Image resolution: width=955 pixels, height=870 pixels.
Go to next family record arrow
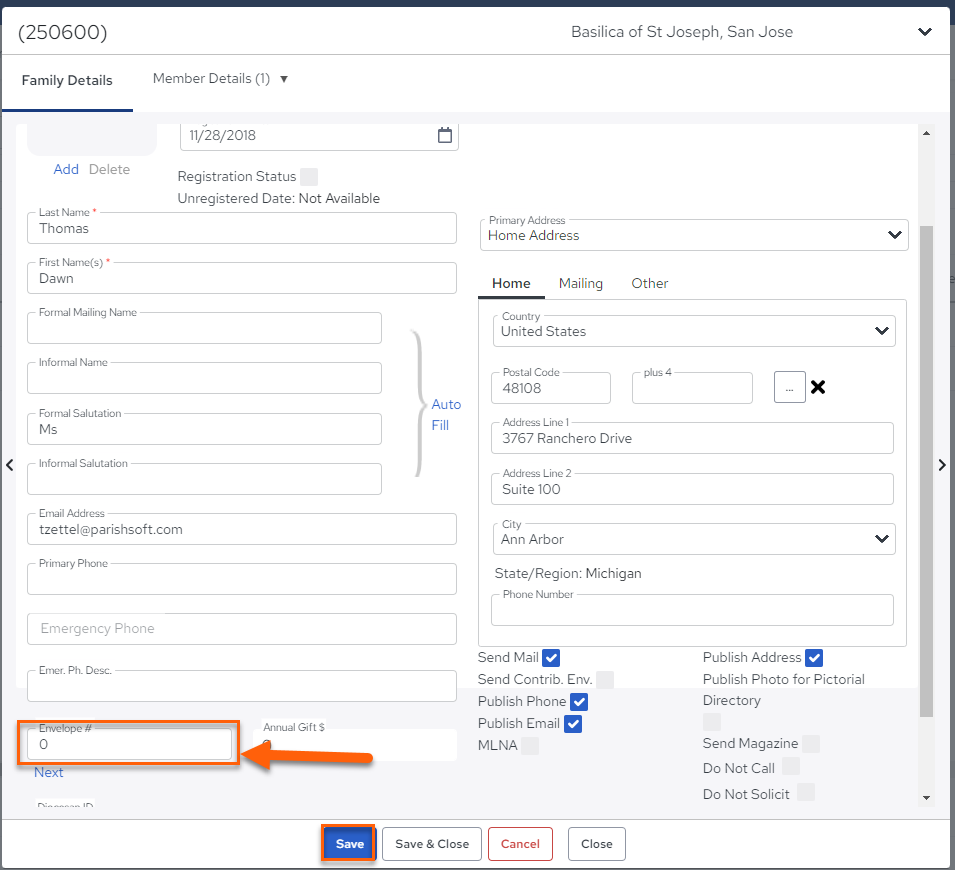(x=942, y=465)
